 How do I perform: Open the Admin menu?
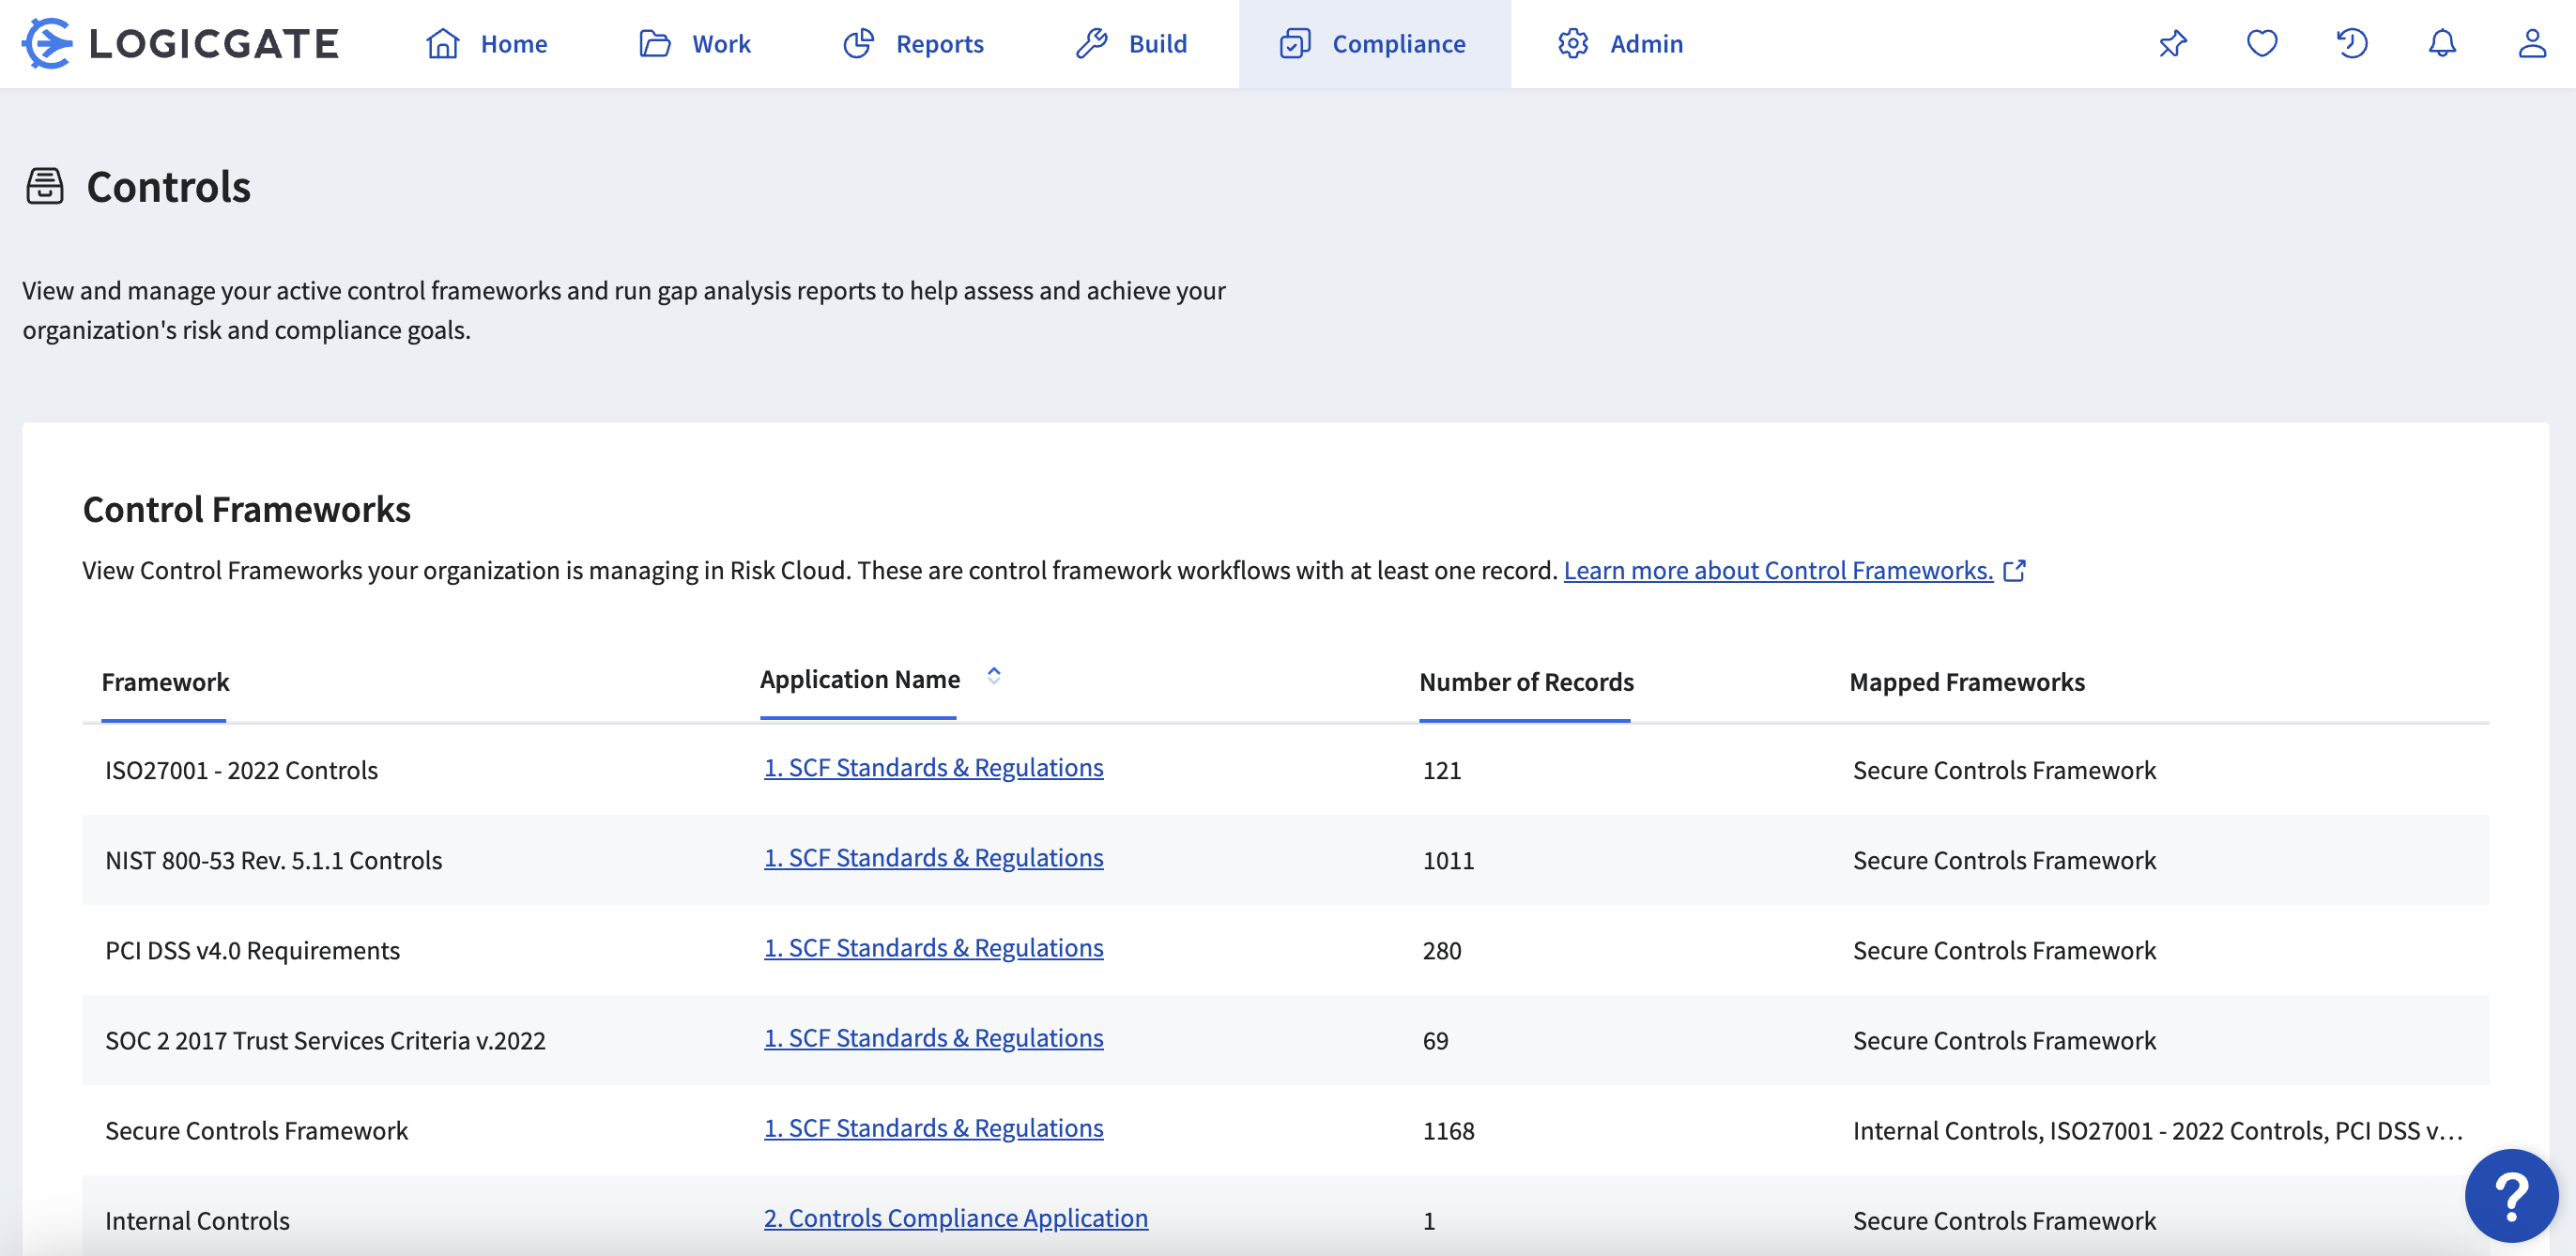click(1620, 43)
